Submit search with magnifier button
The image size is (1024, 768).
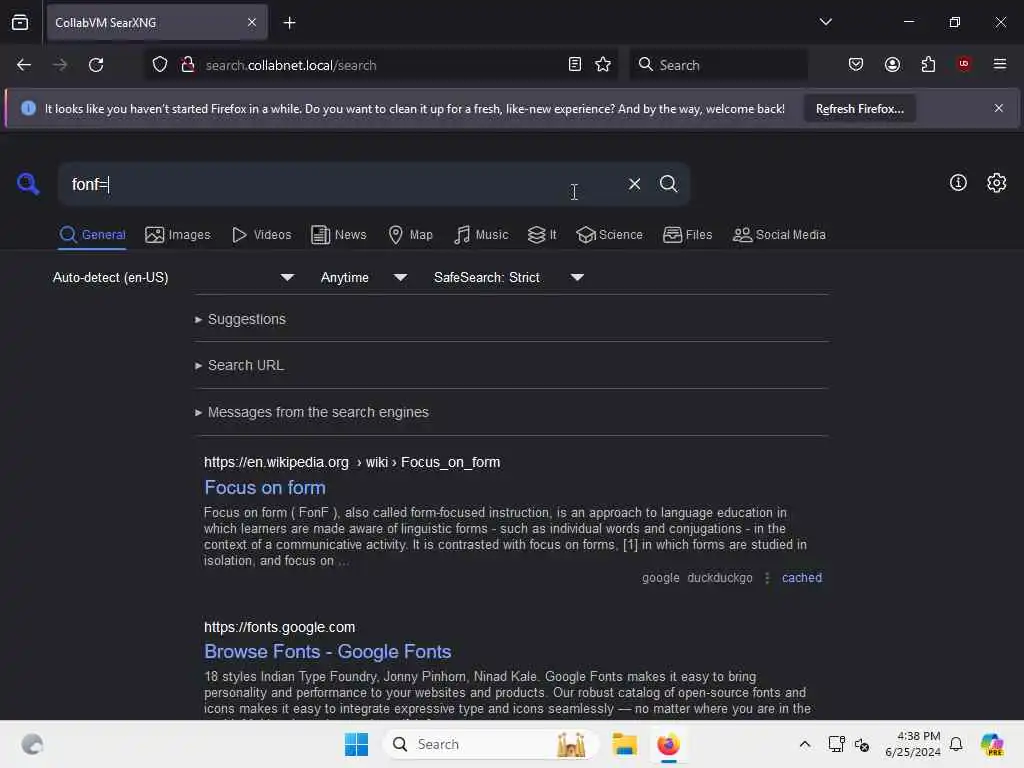(668, 184)
